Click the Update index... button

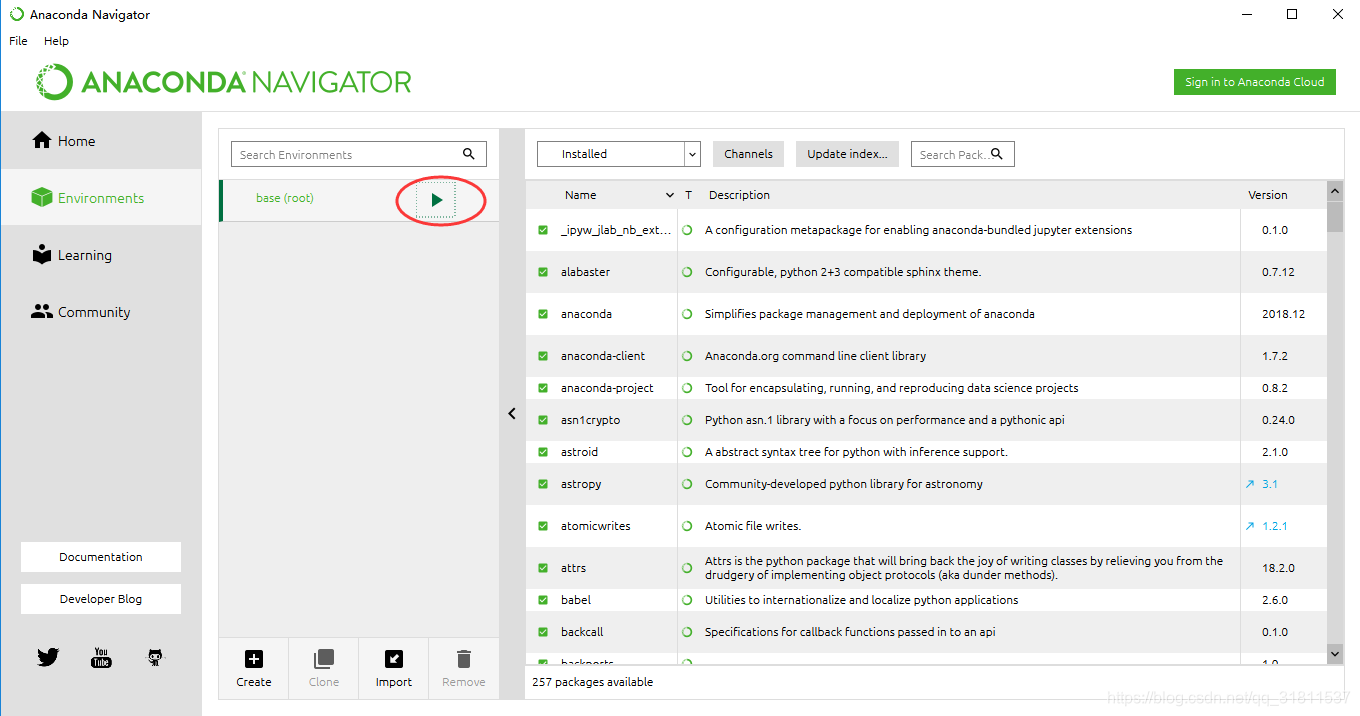coord(847,154)
